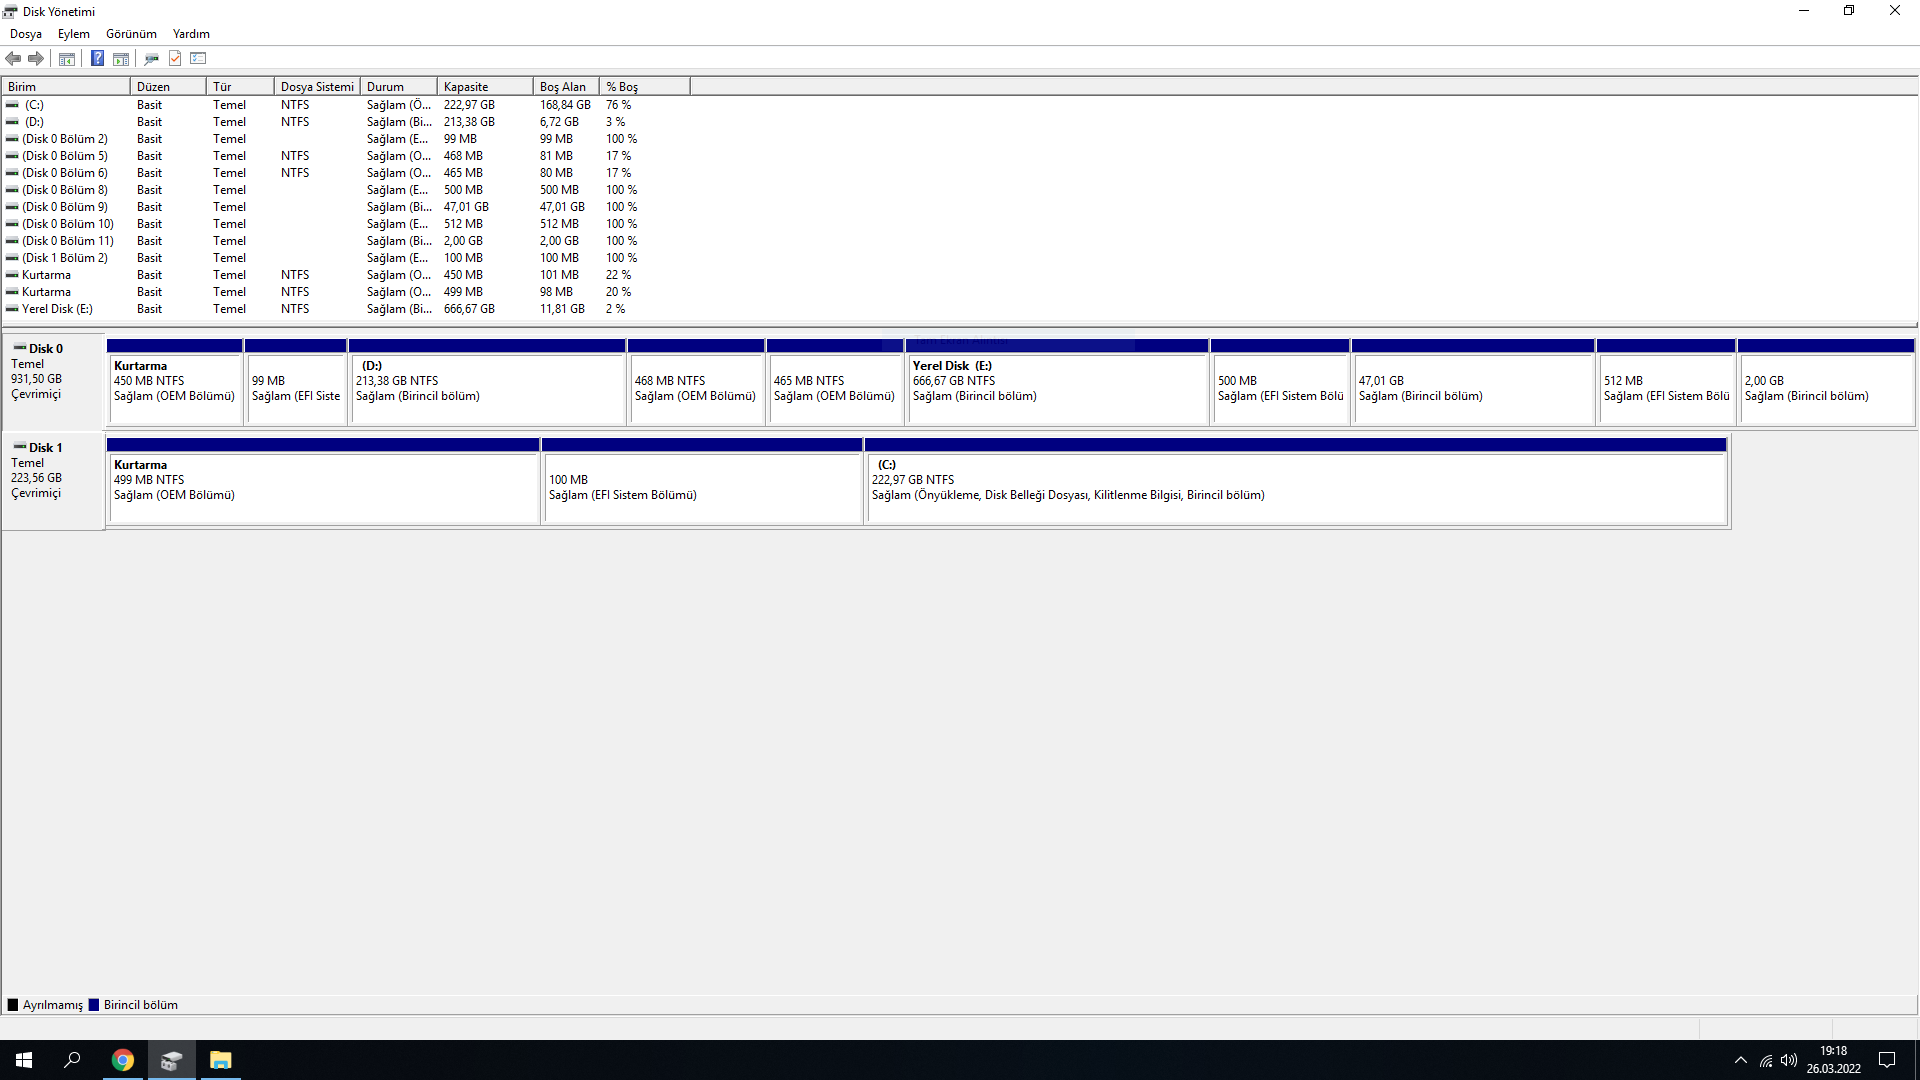Viewport: 1920px width, 1080px height.
Task: Open Chrome from the taskbar
Action: click(123, 1060)
